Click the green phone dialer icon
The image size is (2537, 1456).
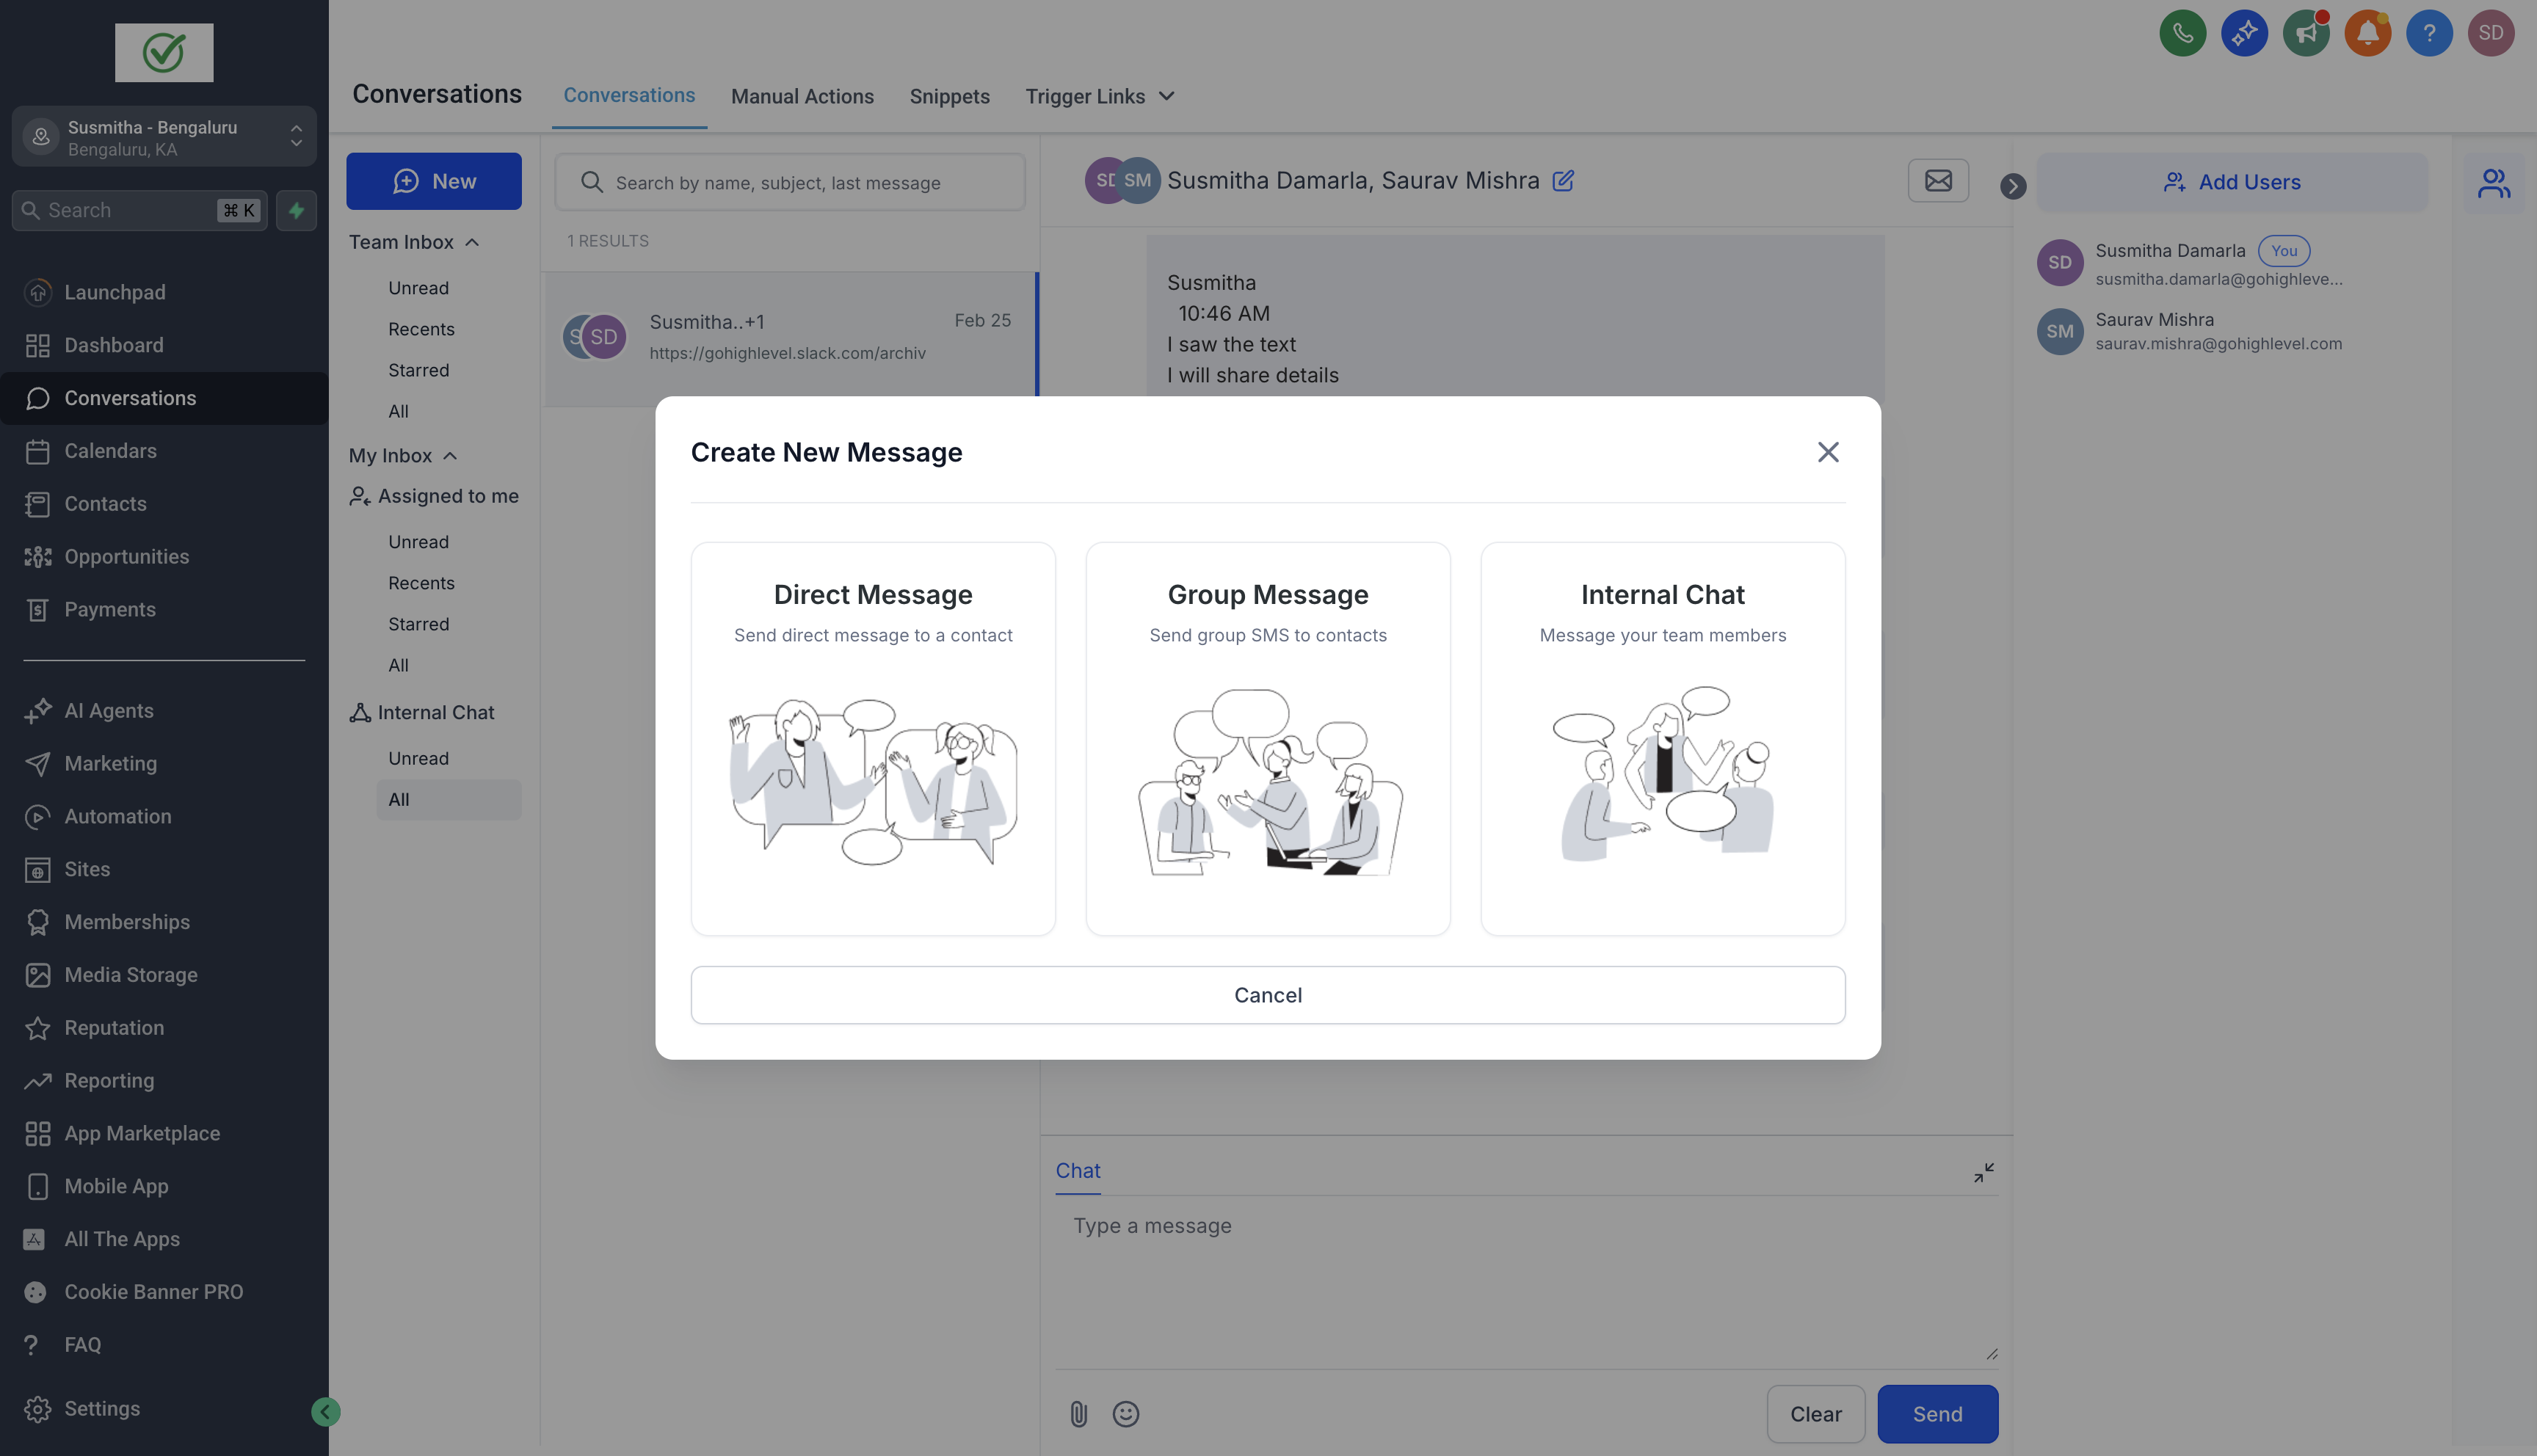coord(2182,33)
